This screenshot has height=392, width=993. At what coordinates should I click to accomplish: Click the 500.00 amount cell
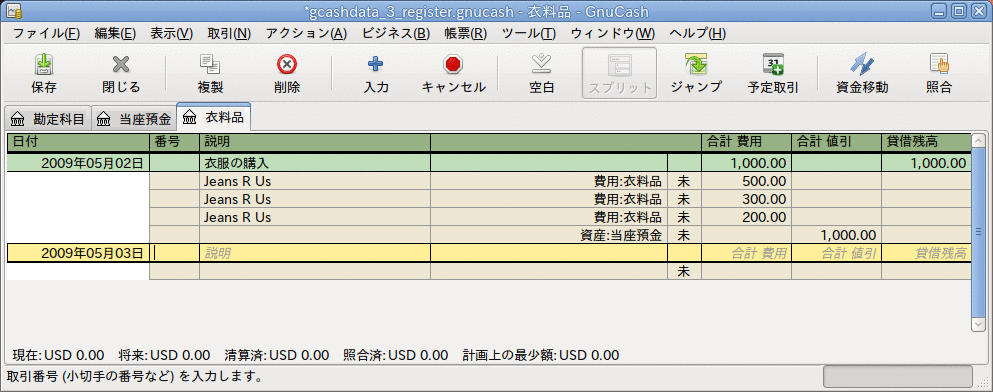(746, 181)
